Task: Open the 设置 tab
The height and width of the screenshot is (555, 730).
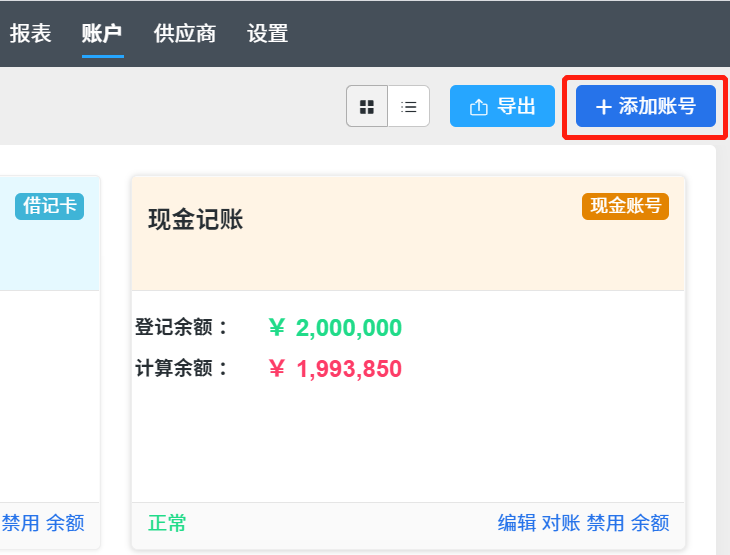Action: click(268, 34)
